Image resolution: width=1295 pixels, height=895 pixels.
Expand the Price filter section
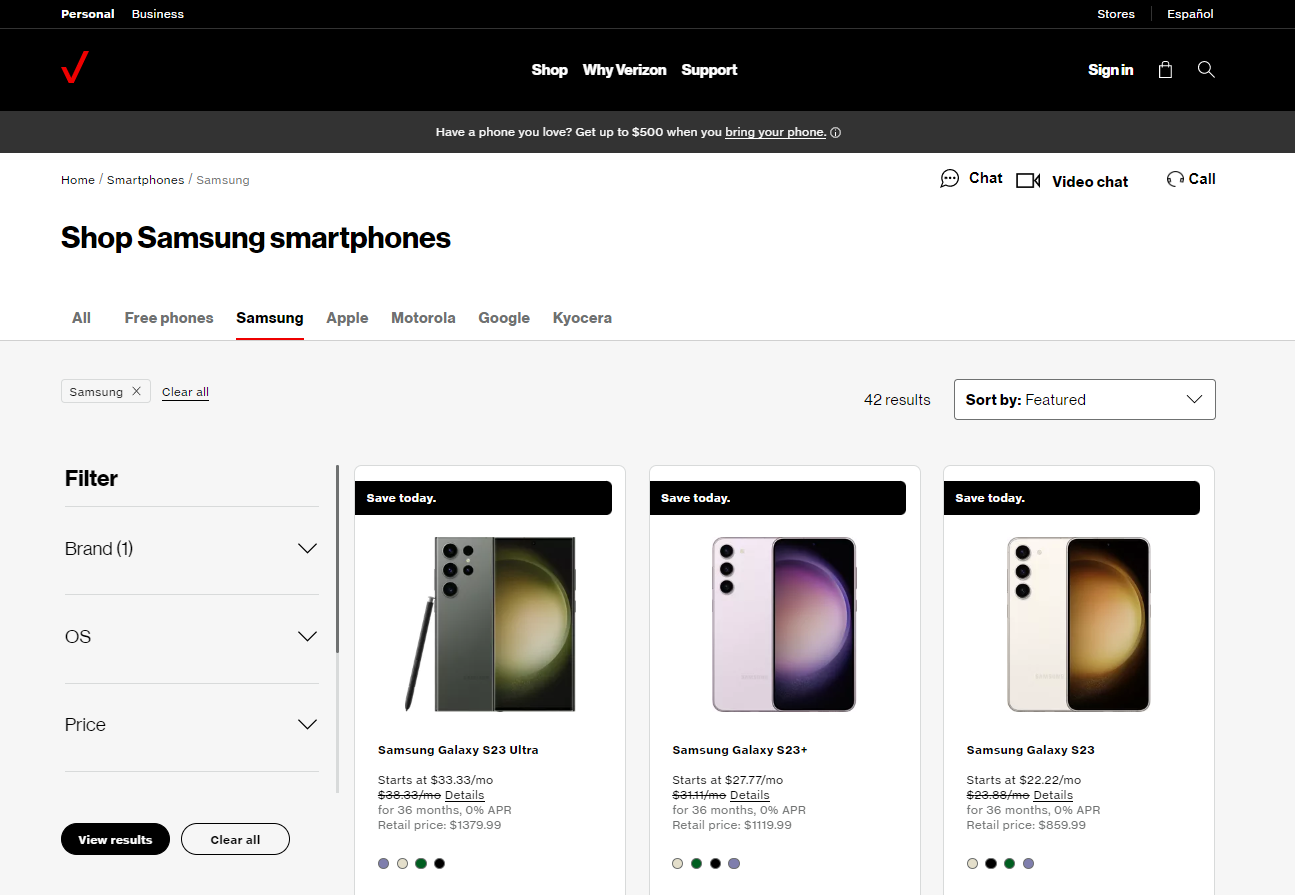click(x=191, y=725)
